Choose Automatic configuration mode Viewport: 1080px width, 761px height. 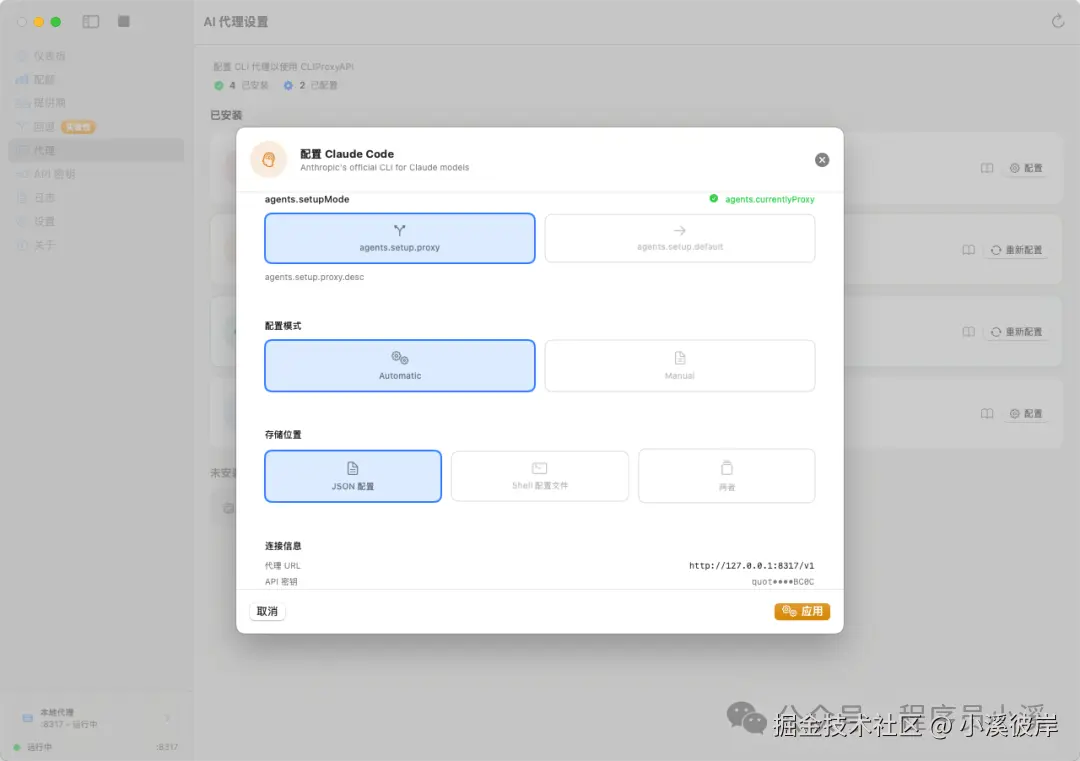(x=399, y=366)
